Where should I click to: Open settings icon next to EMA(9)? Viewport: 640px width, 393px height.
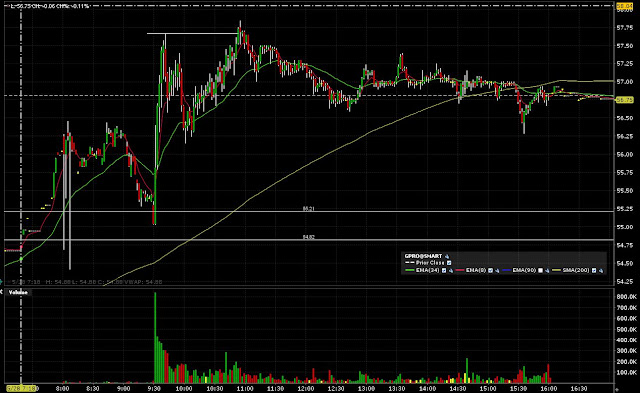[x=497, y=271]
